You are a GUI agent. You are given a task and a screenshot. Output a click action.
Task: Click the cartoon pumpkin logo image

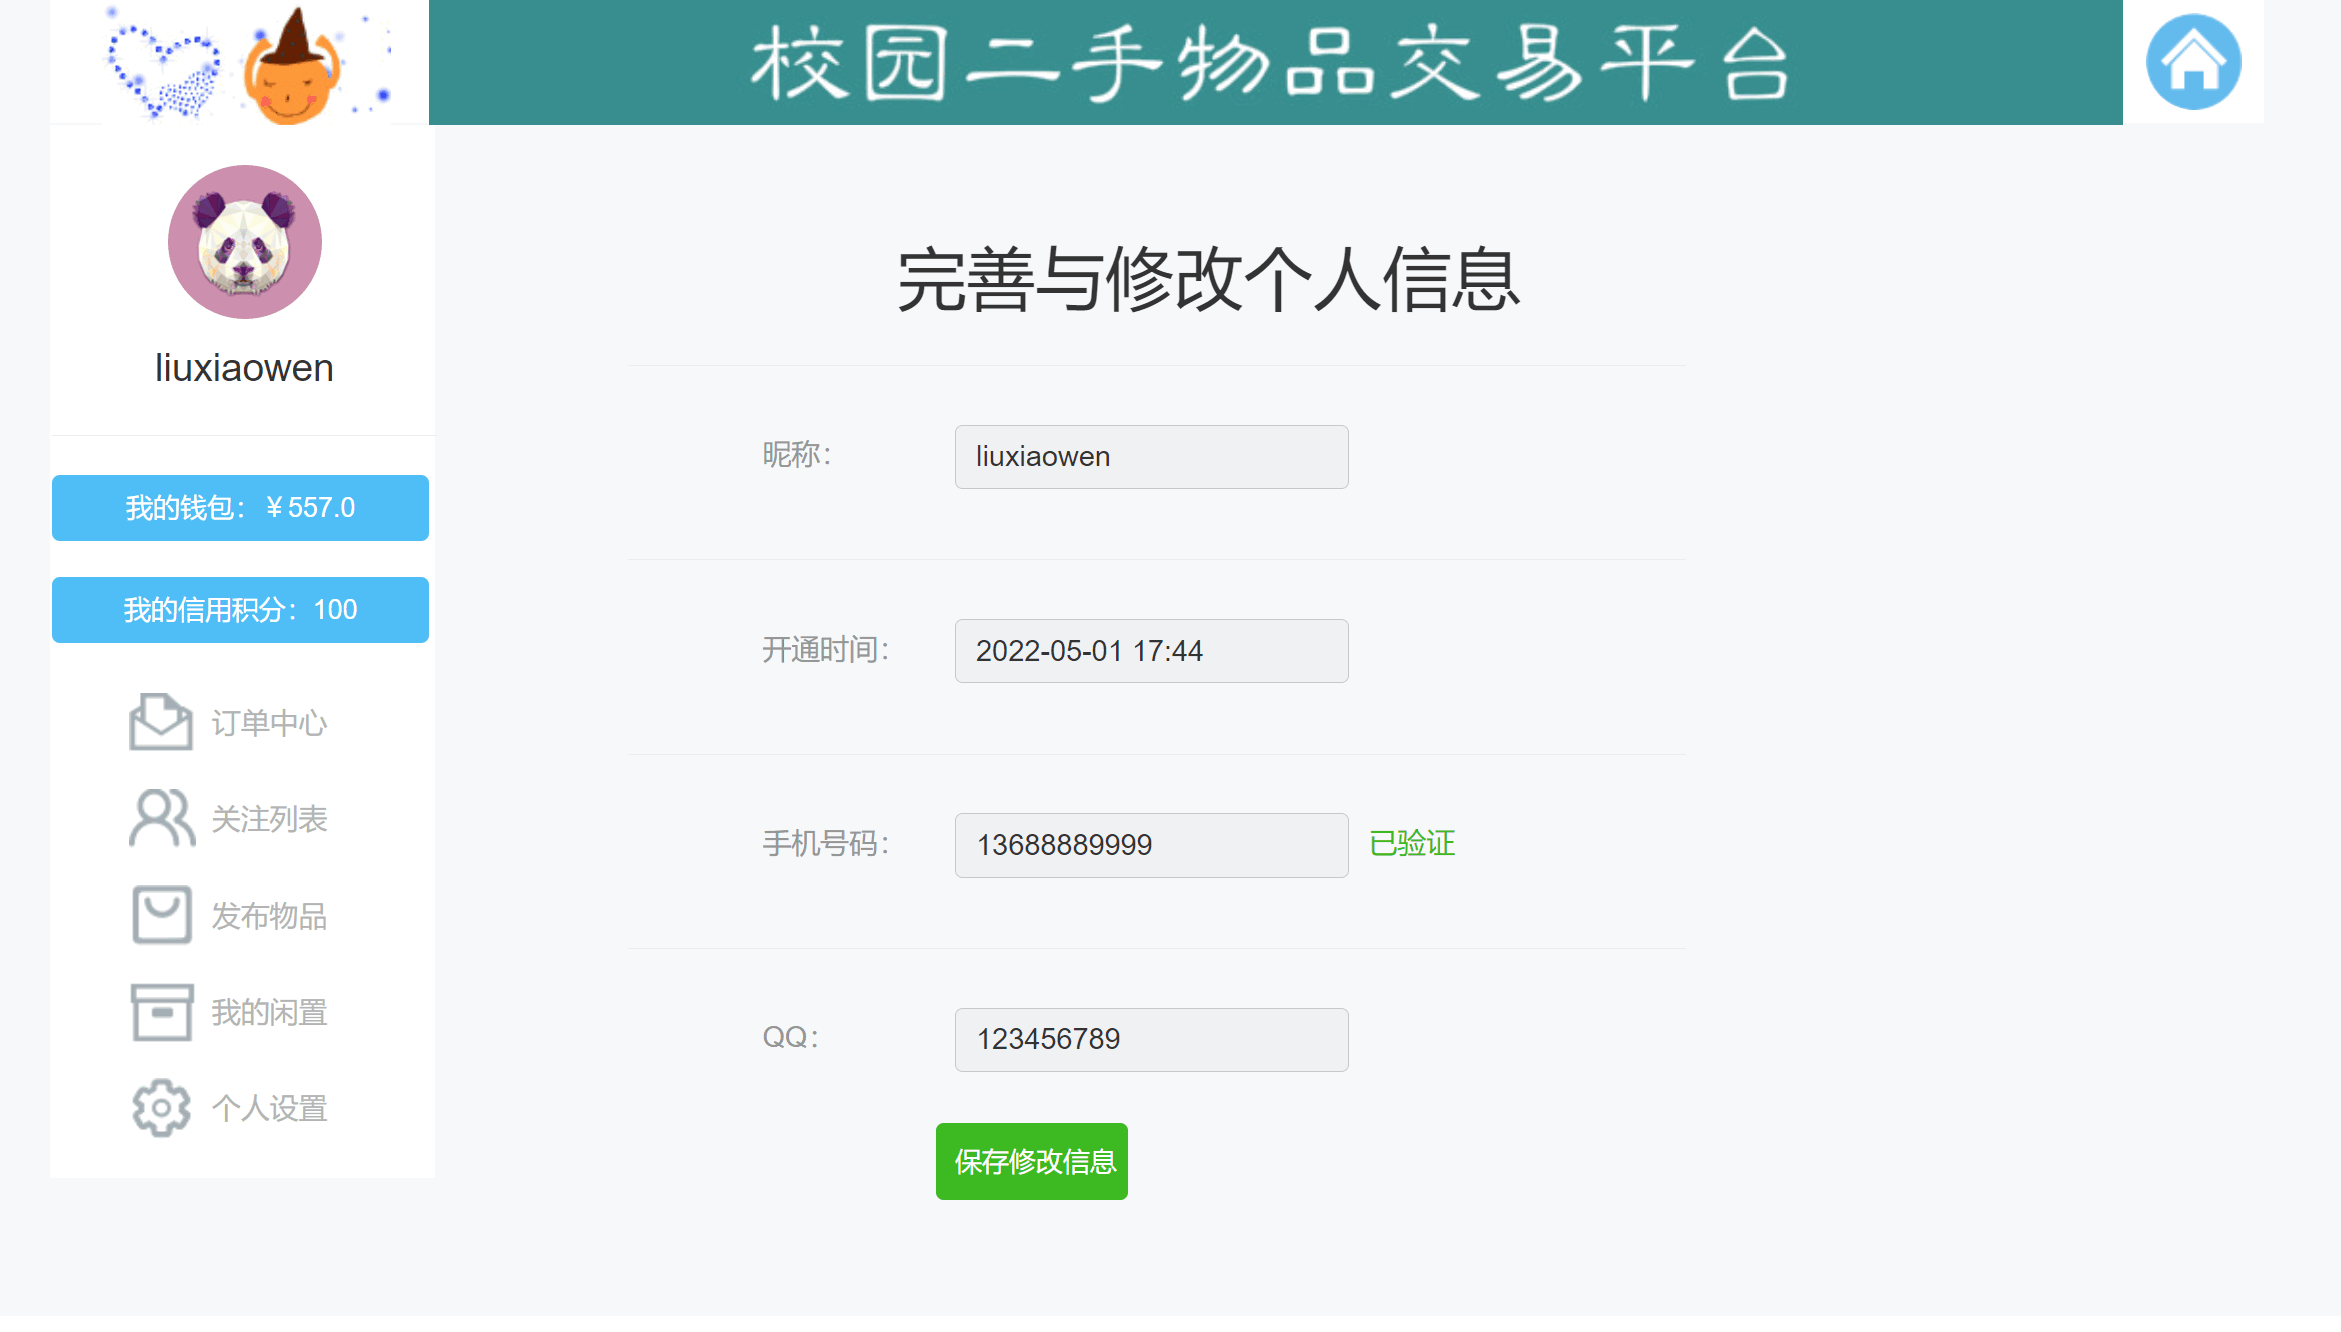[x=291, y=66]
